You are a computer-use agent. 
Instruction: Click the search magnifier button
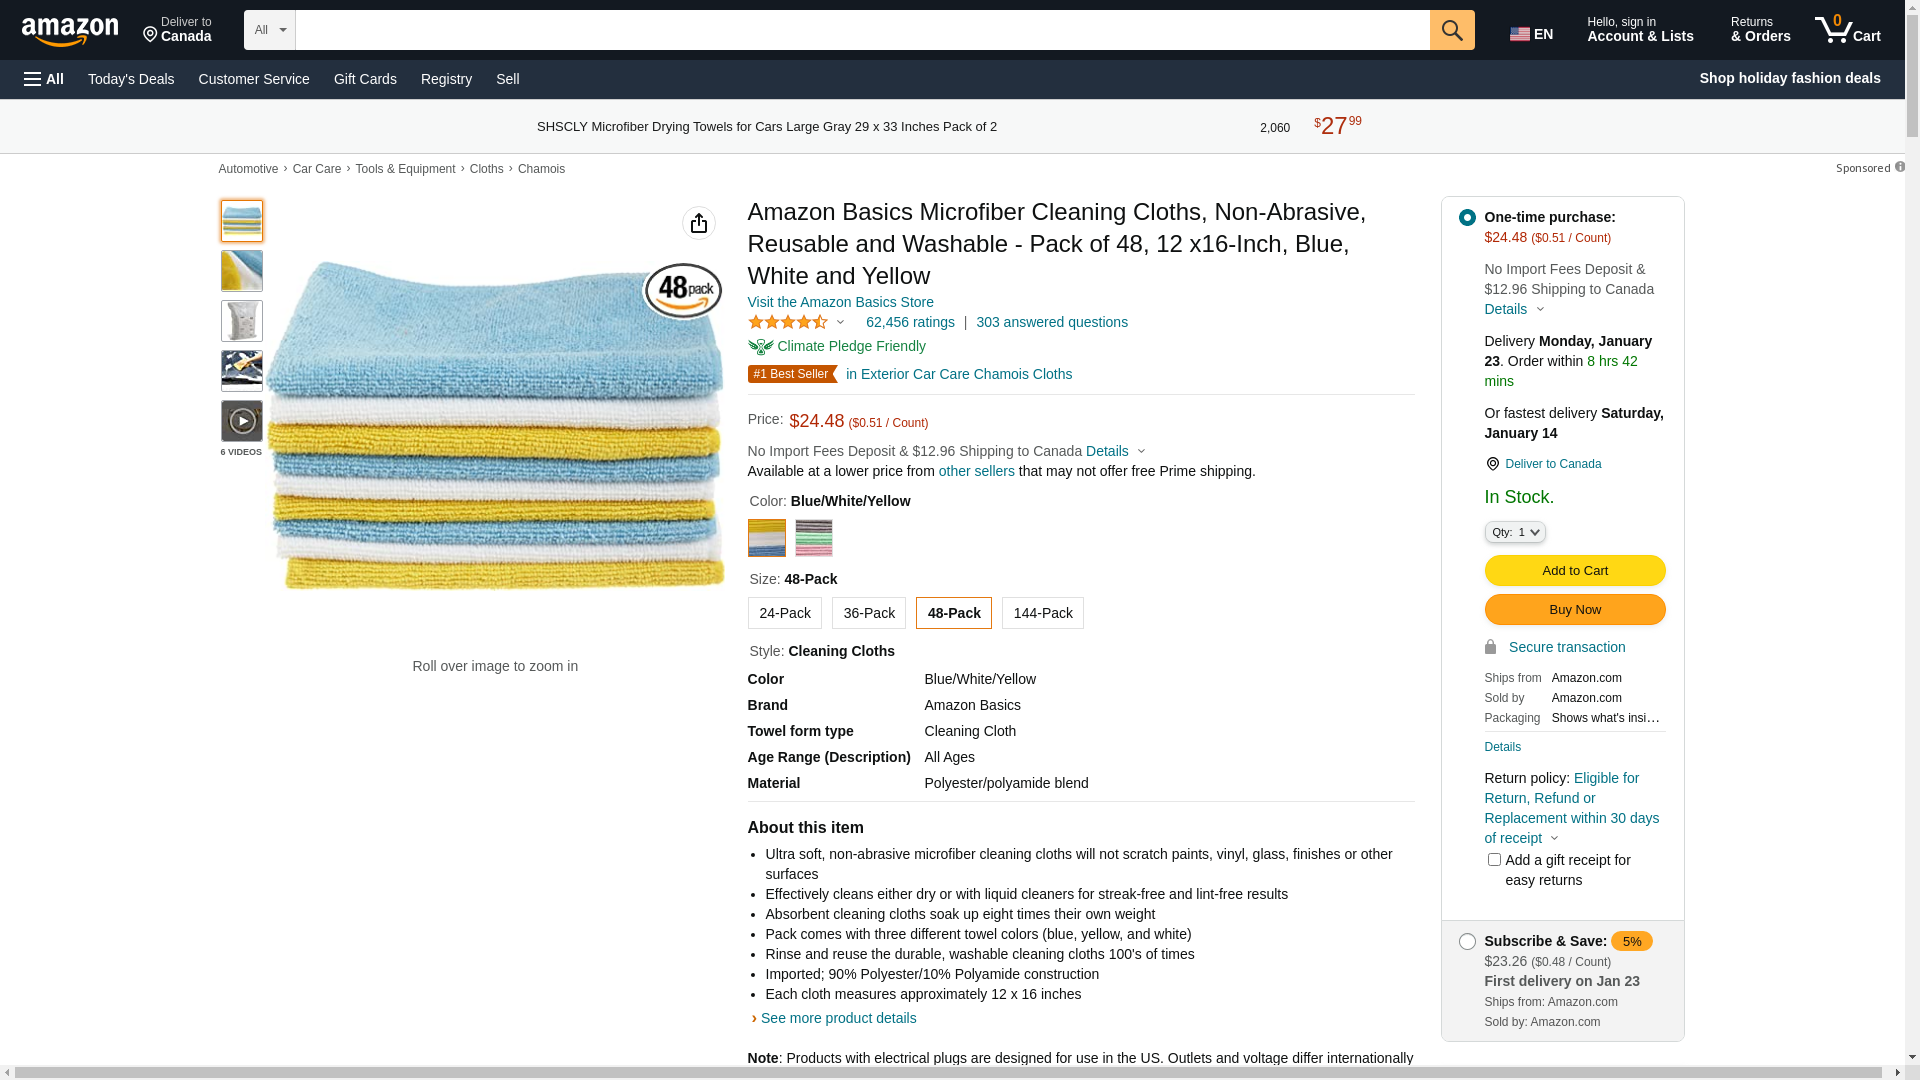[1451, 30]
